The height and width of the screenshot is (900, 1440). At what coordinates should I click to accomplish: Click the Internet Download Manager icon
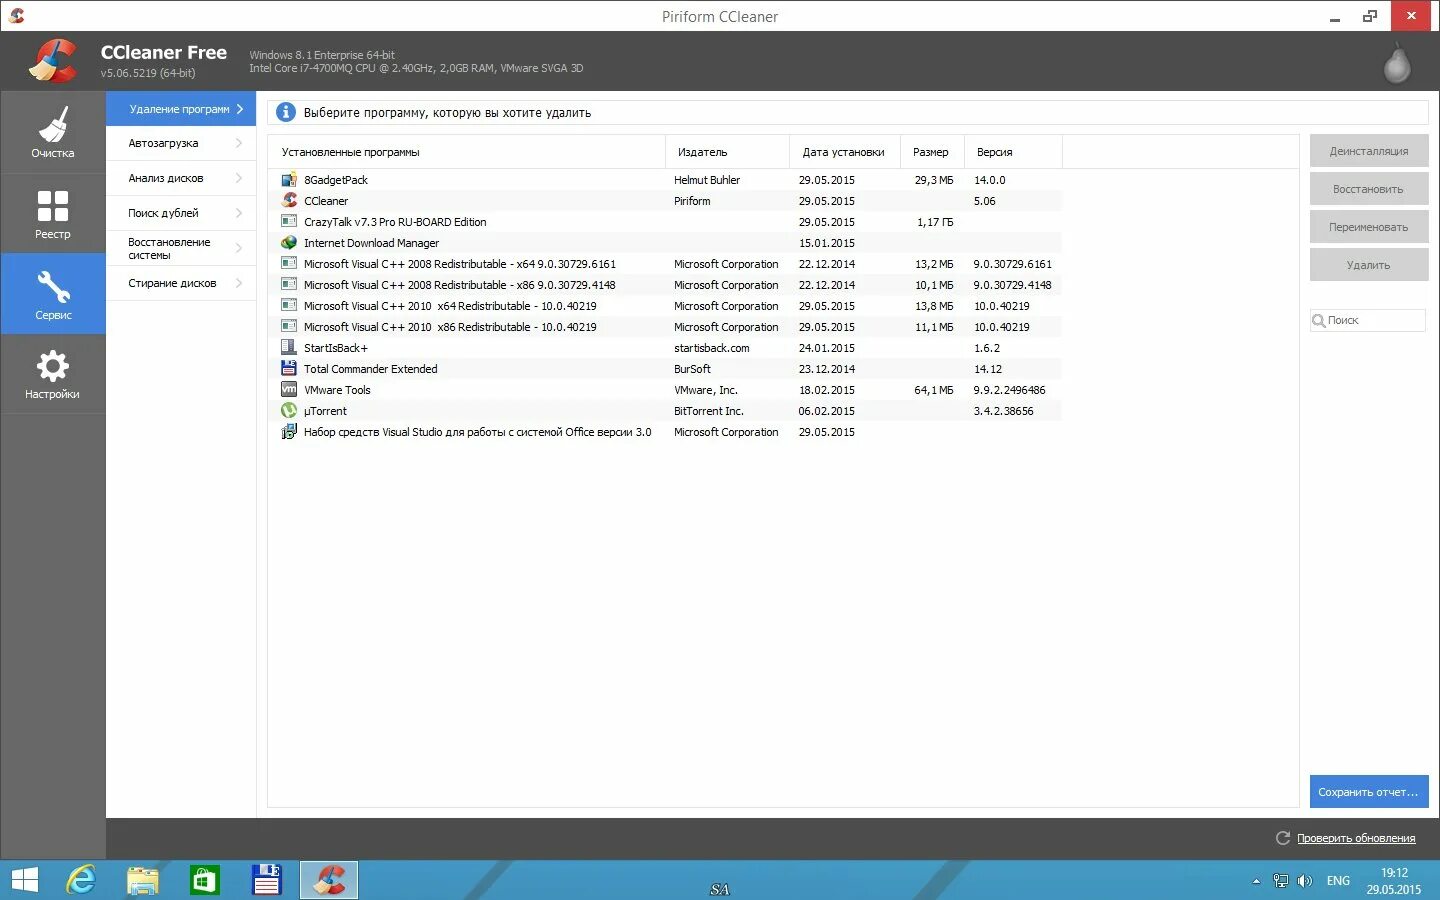(x=289, y=243)
